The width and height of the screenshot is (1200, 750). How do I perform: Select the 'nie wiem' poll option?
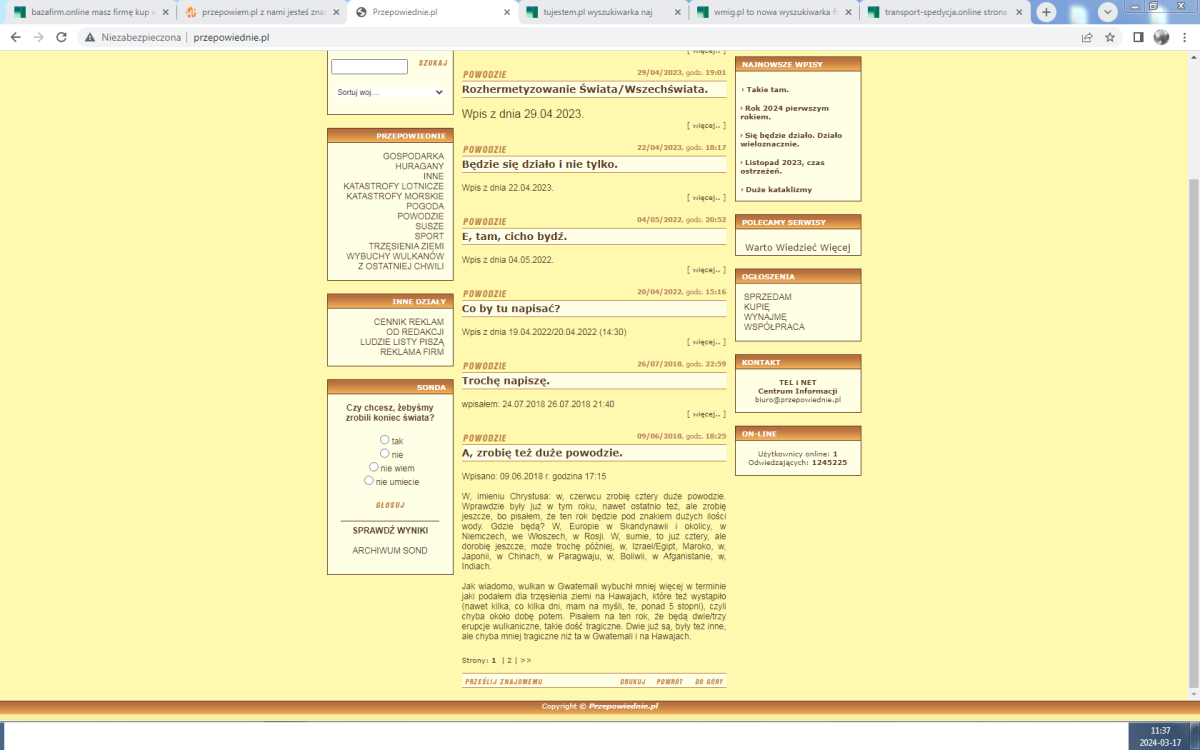coord(374,467)
